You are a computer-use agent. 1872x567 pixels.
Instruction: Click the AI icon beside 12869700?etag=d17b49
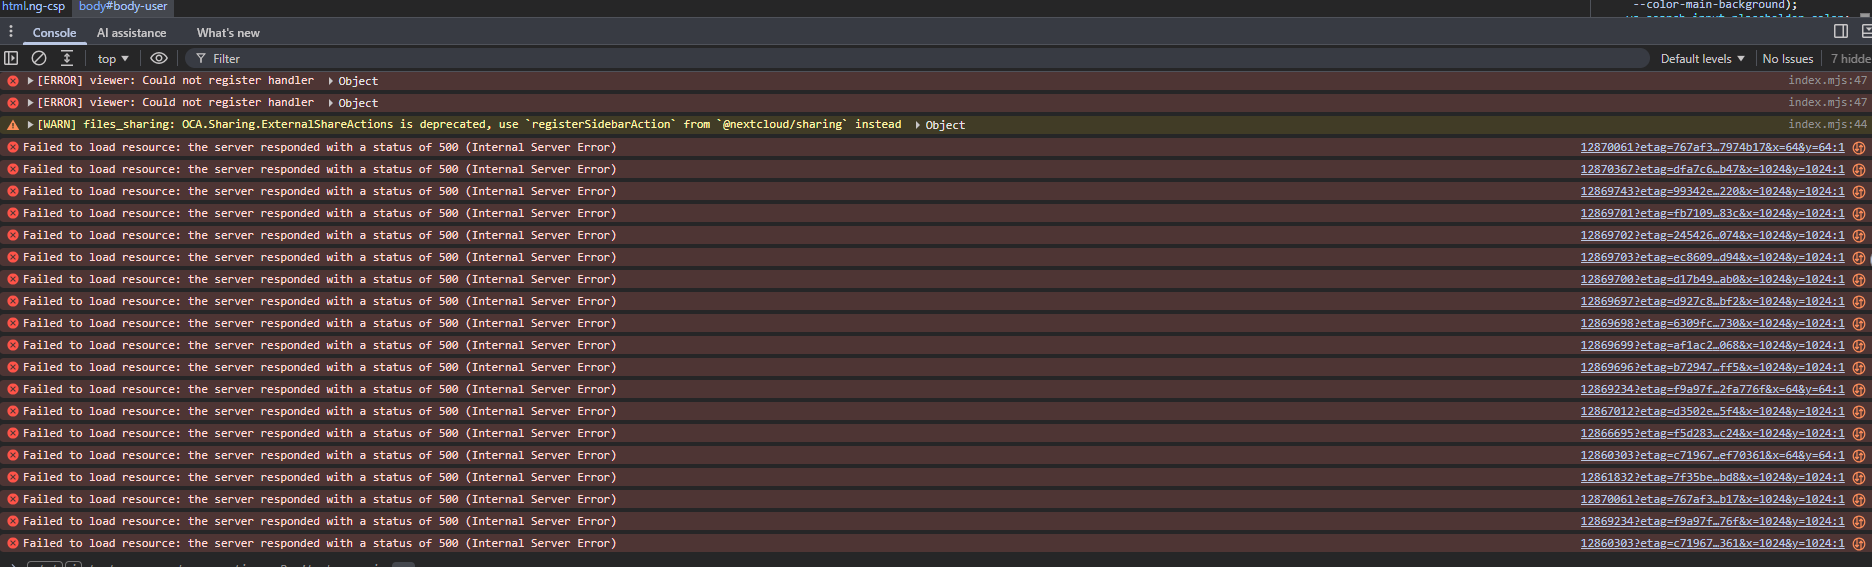pyautogui.click(x=1859, y=279)
